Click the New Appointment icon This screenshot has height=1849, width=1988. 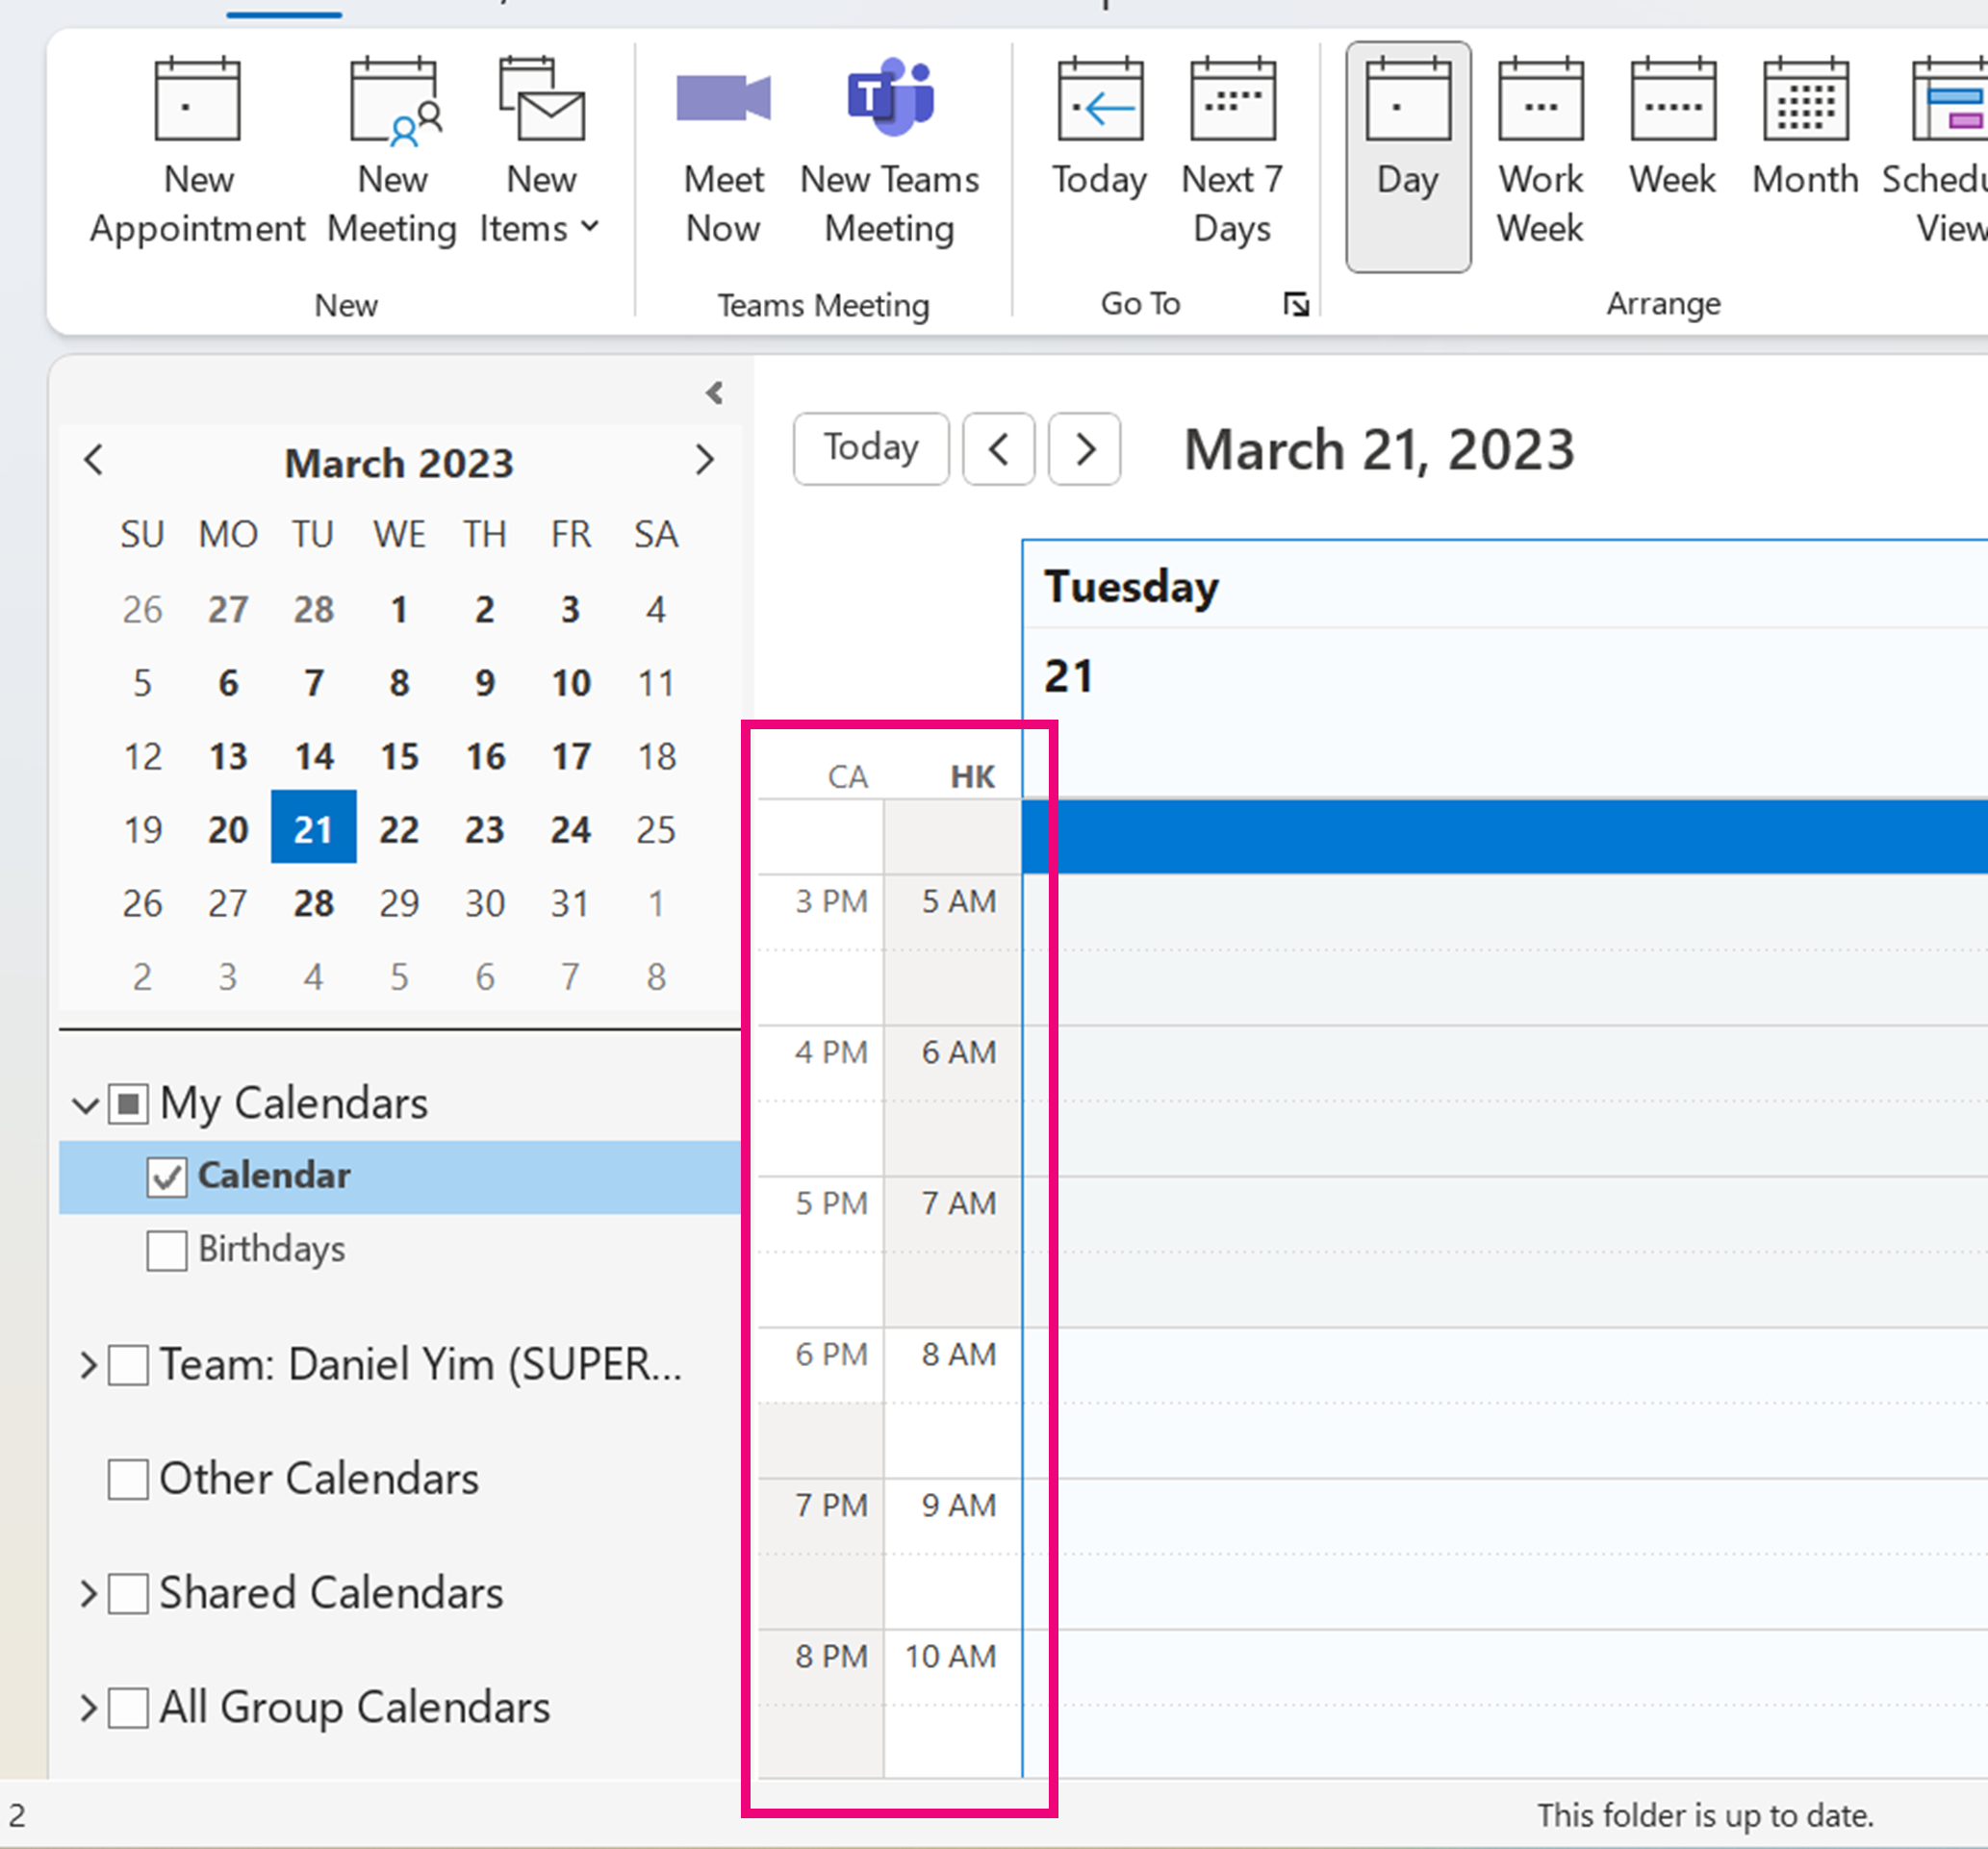[x=197, y=100]
